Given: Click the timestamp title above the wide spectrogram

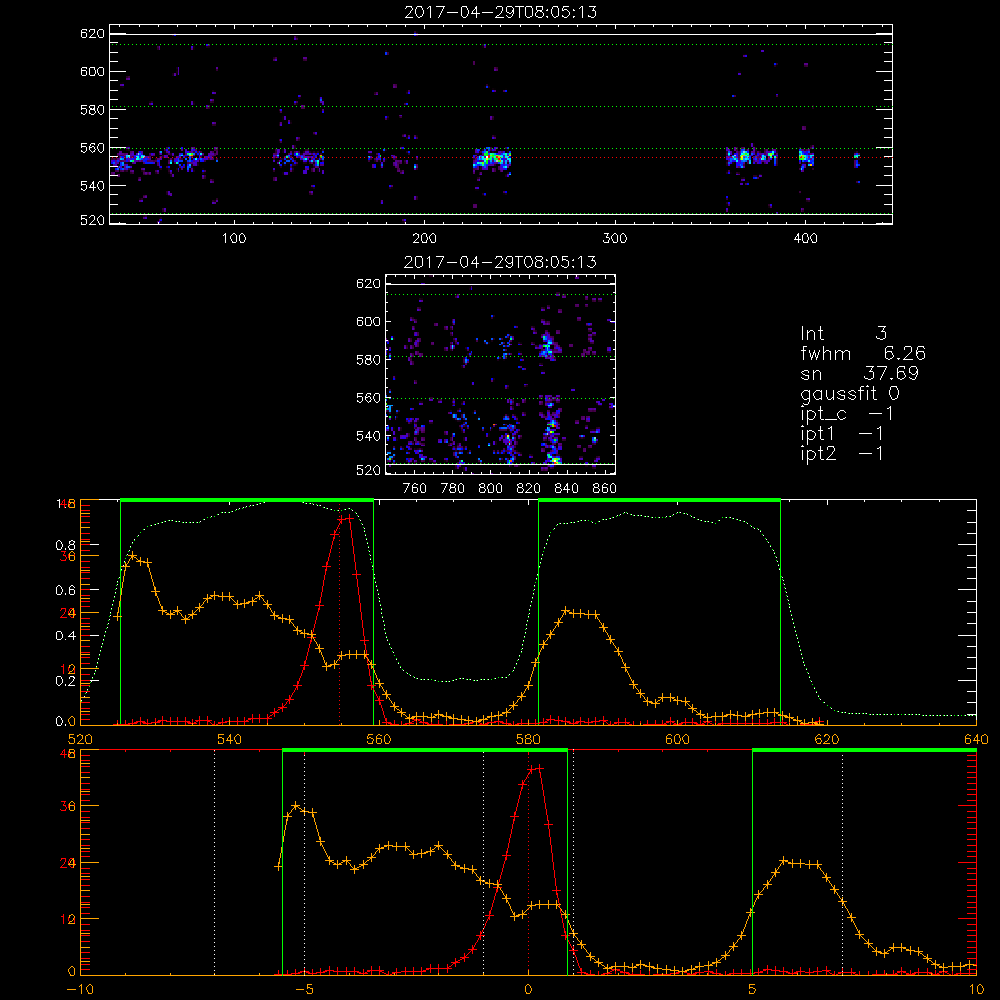Looking at the screenshot, I should click(501, 12).
